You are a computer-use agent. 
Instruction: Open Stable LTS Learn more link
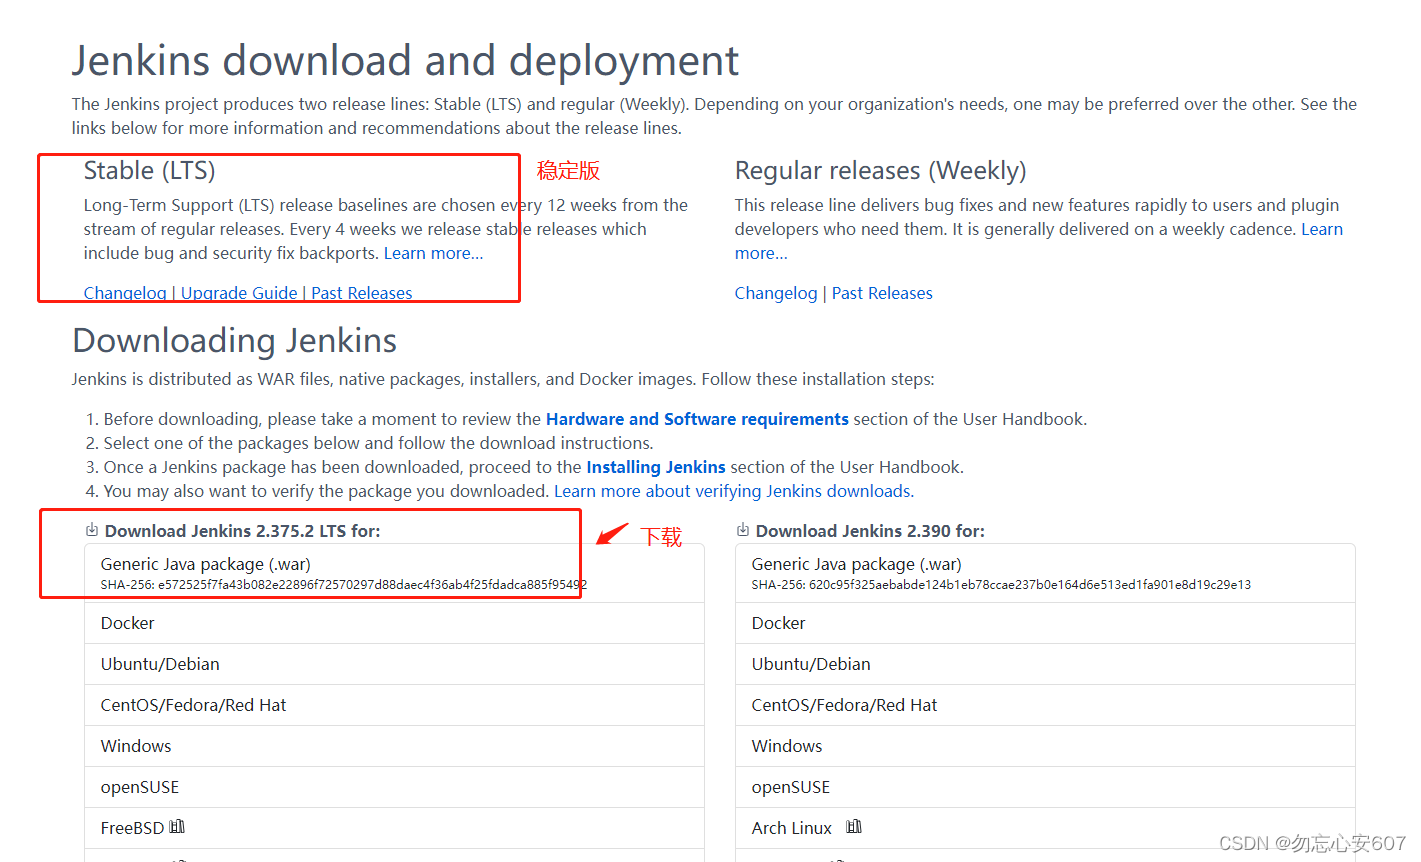[x=433, y=253]
